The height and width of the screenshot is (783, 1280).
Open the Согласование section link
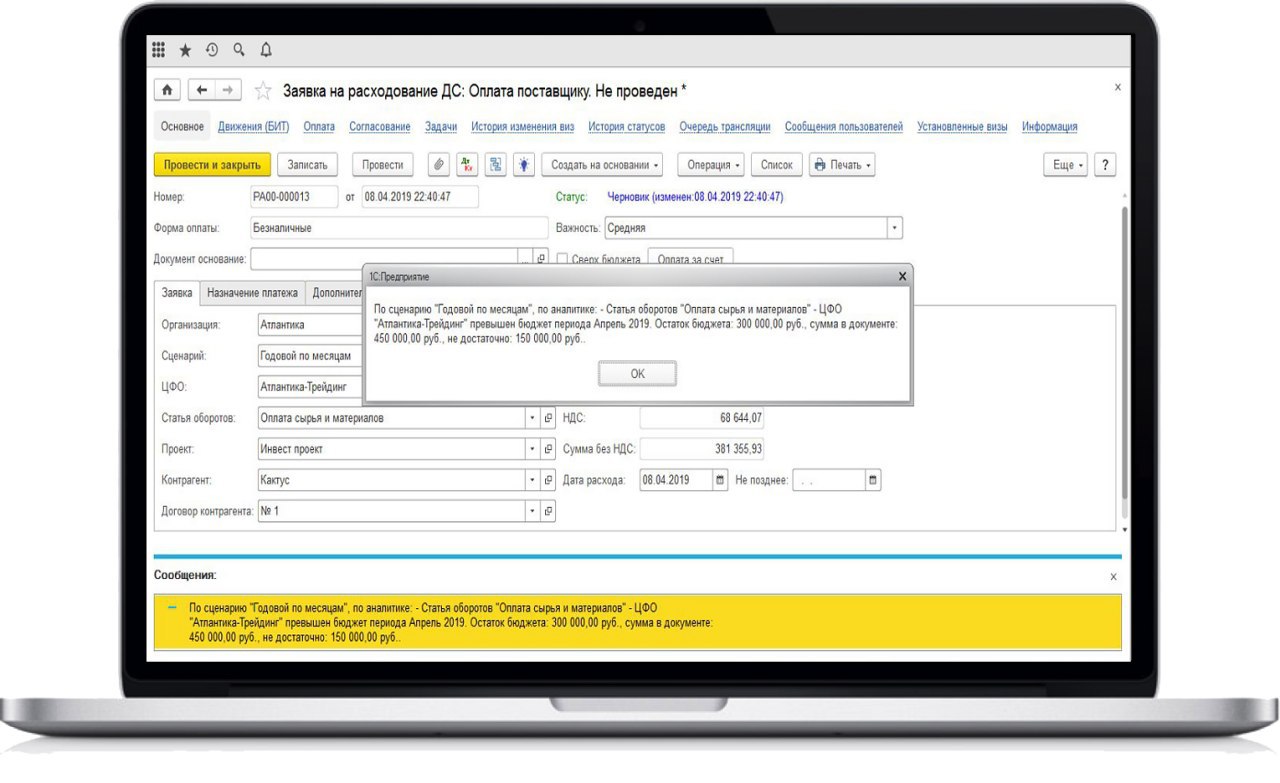tap(379, 127)
